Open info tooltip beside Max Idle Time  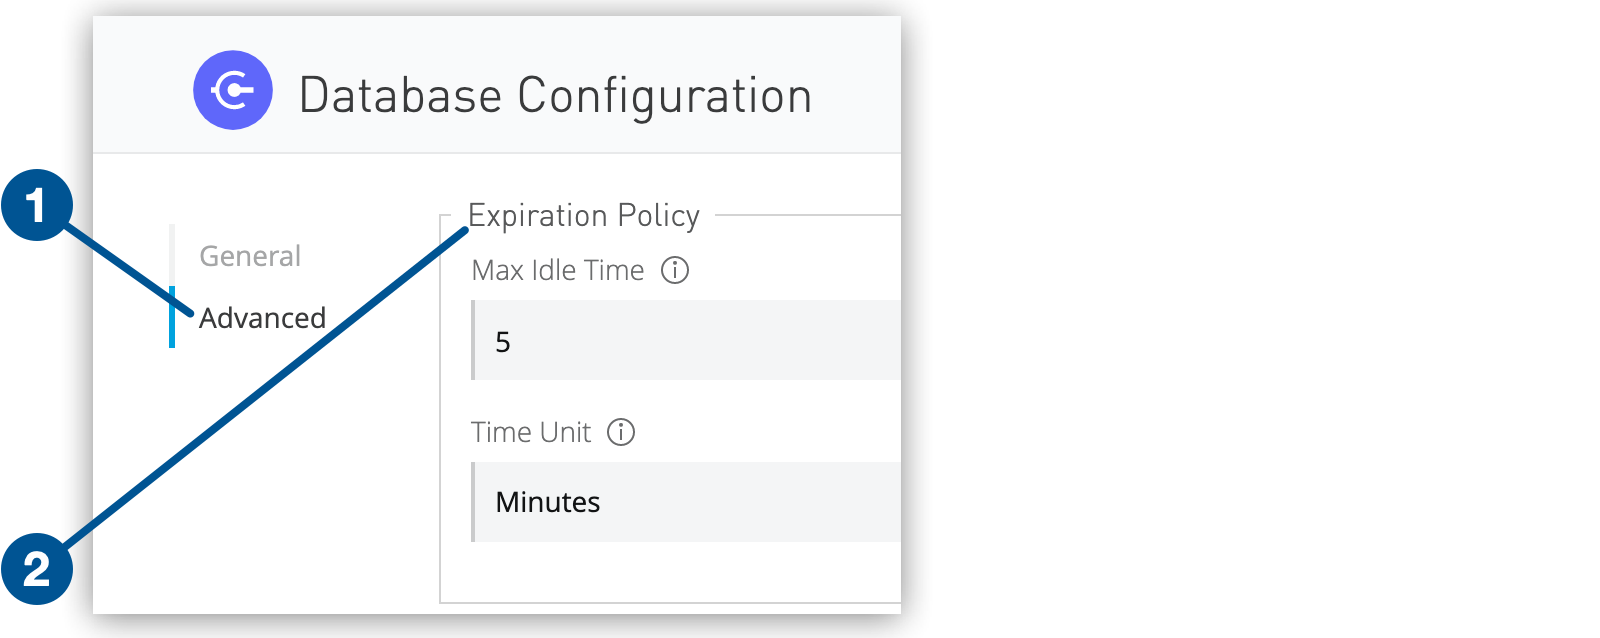pyautogui.click(x=675, y=270)
